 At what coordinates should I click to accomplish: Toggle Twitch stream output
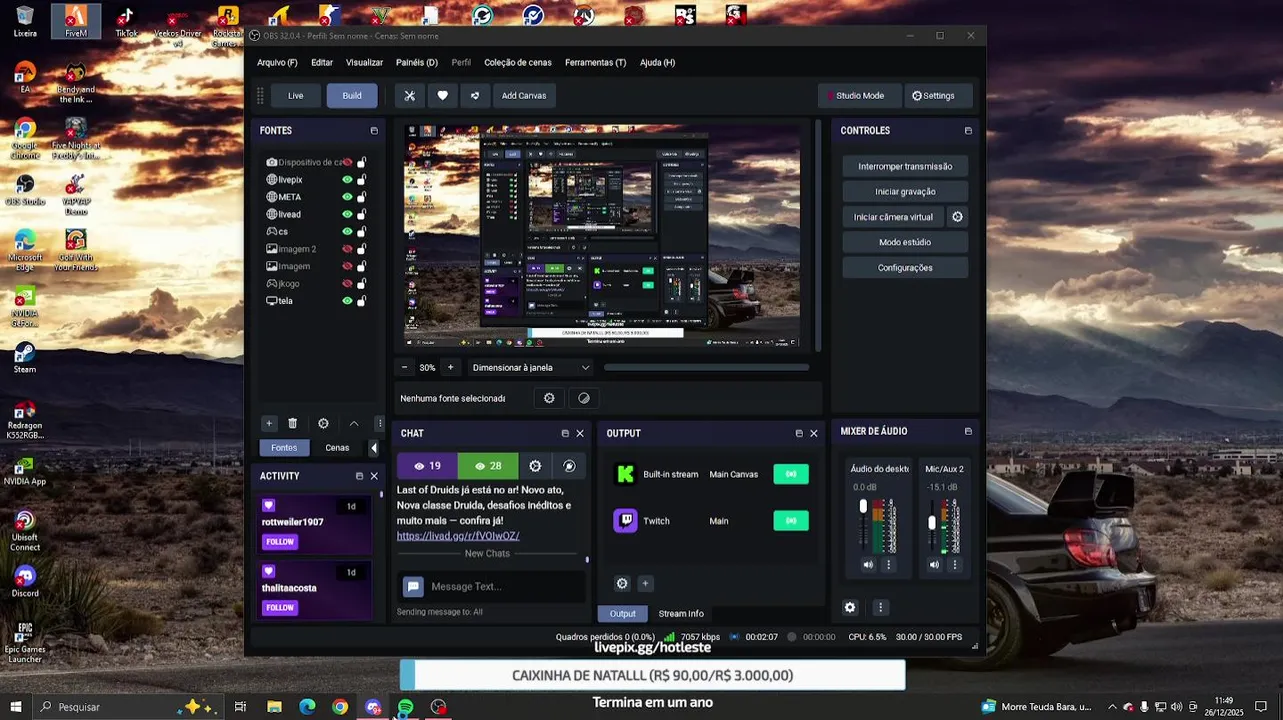pos(791,521)
